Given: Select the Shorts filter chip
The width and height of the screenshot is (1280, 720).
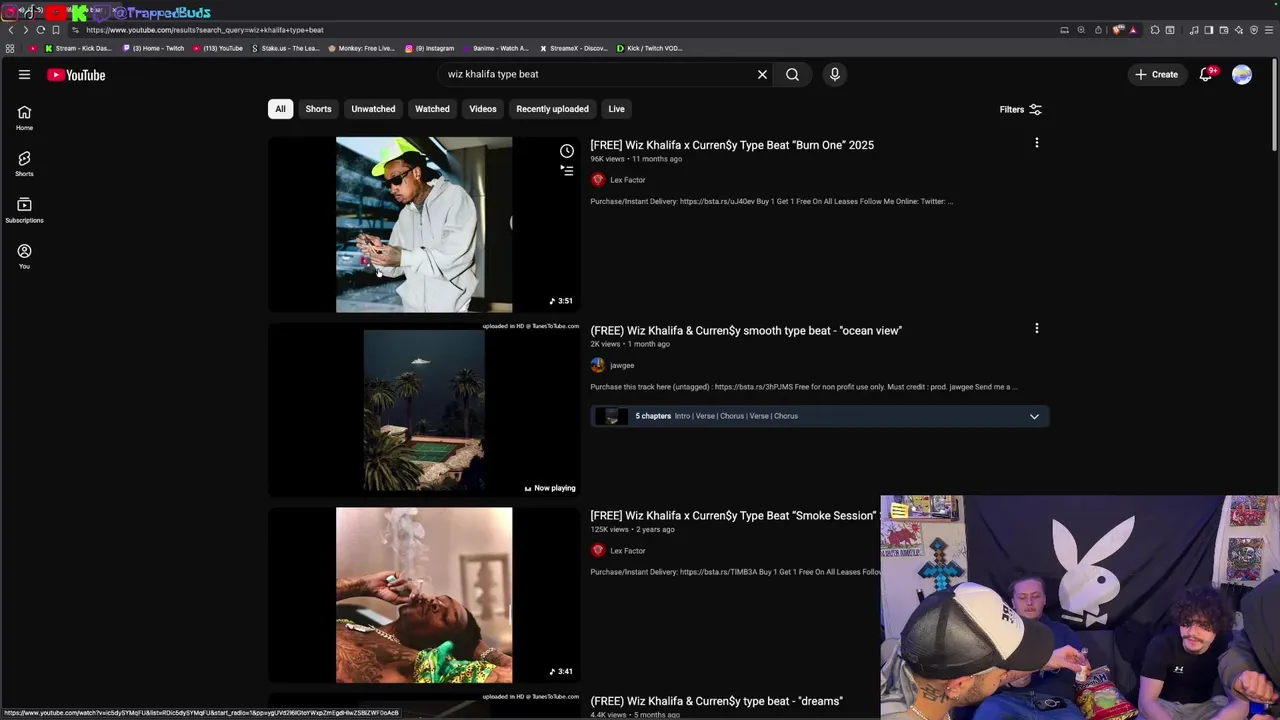Looking at the screenshot, I should tap(318, 109).
